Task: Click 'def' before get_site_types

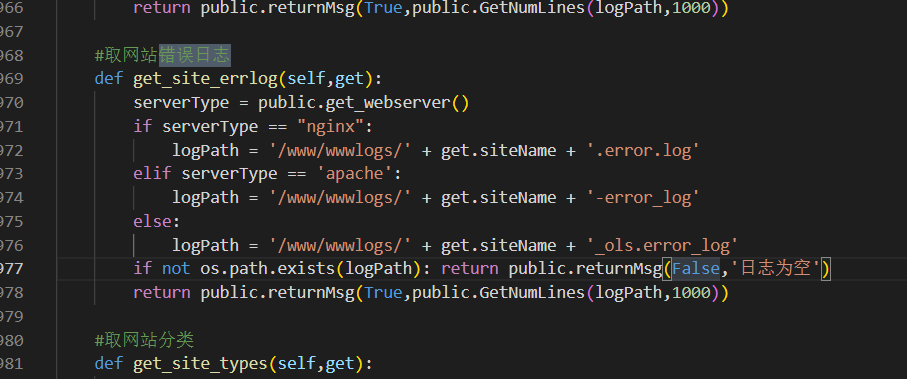Action: pos(109,363)
